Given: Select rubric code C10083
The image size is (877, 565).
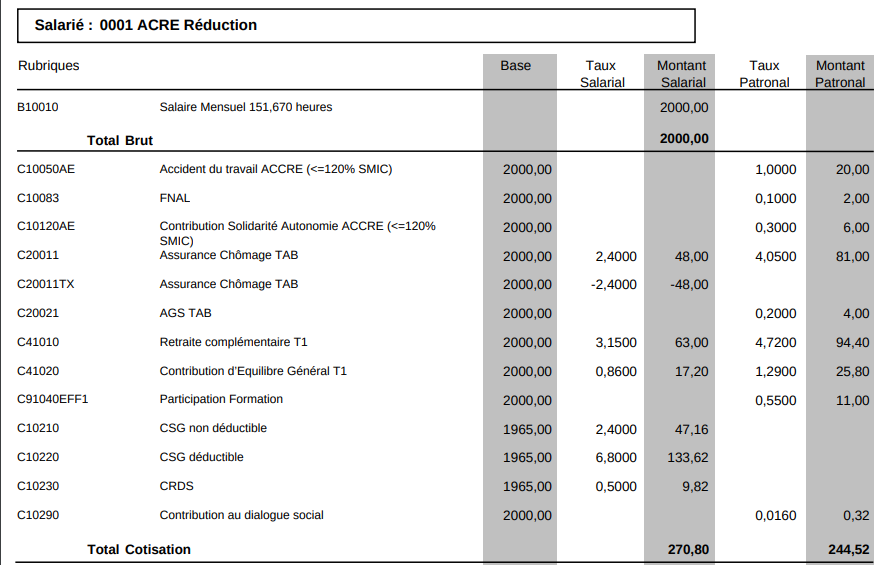Looking at the screenshot, I should point(37,198).
